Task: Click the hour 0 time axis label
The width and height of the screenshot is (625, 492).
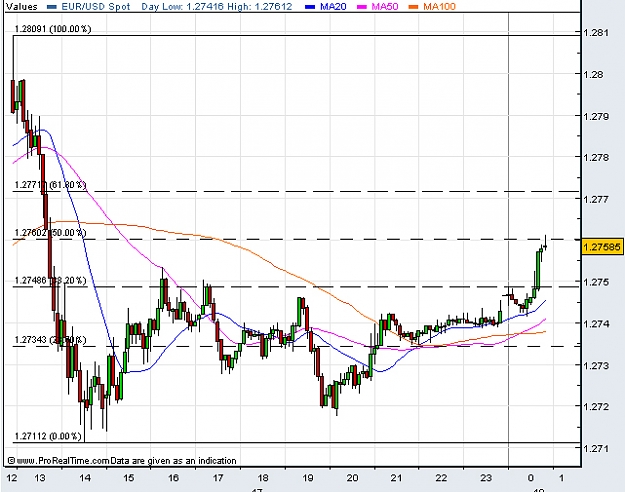Action: coord(531,477)
